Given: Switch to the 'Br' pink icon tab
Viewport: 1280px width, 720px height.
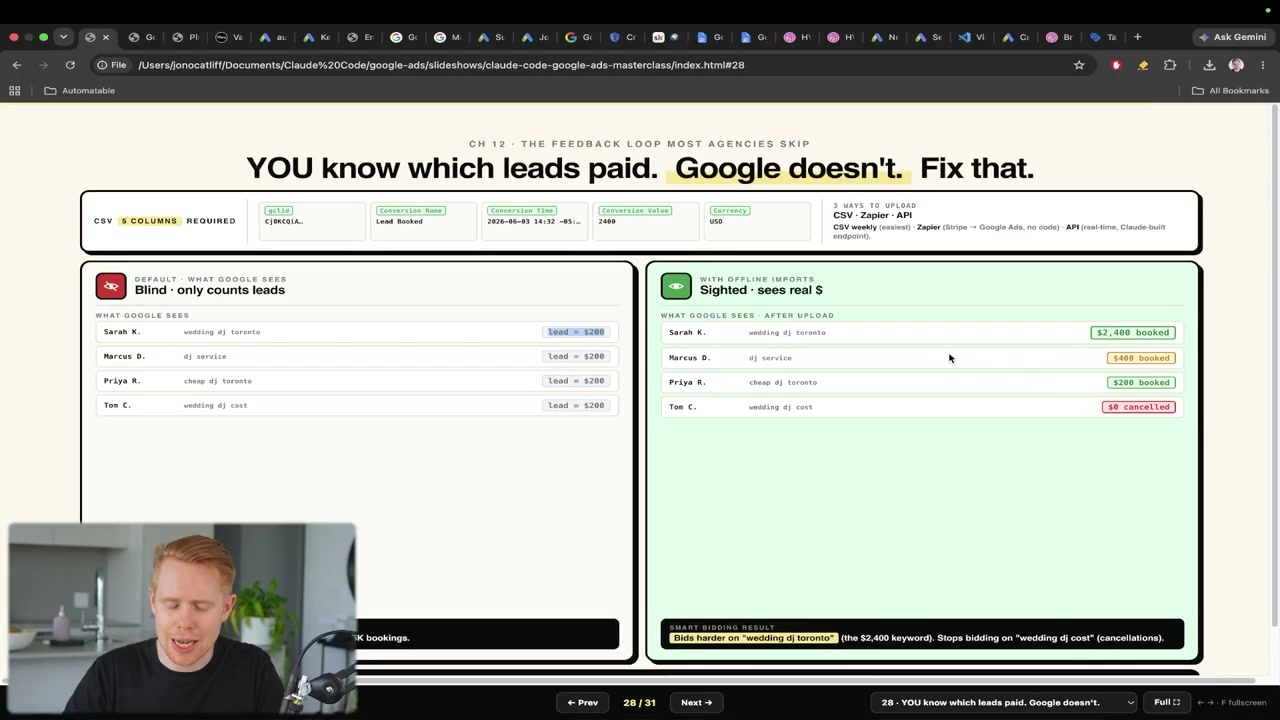Looking at the screenshot, I should coord(1059,37).
